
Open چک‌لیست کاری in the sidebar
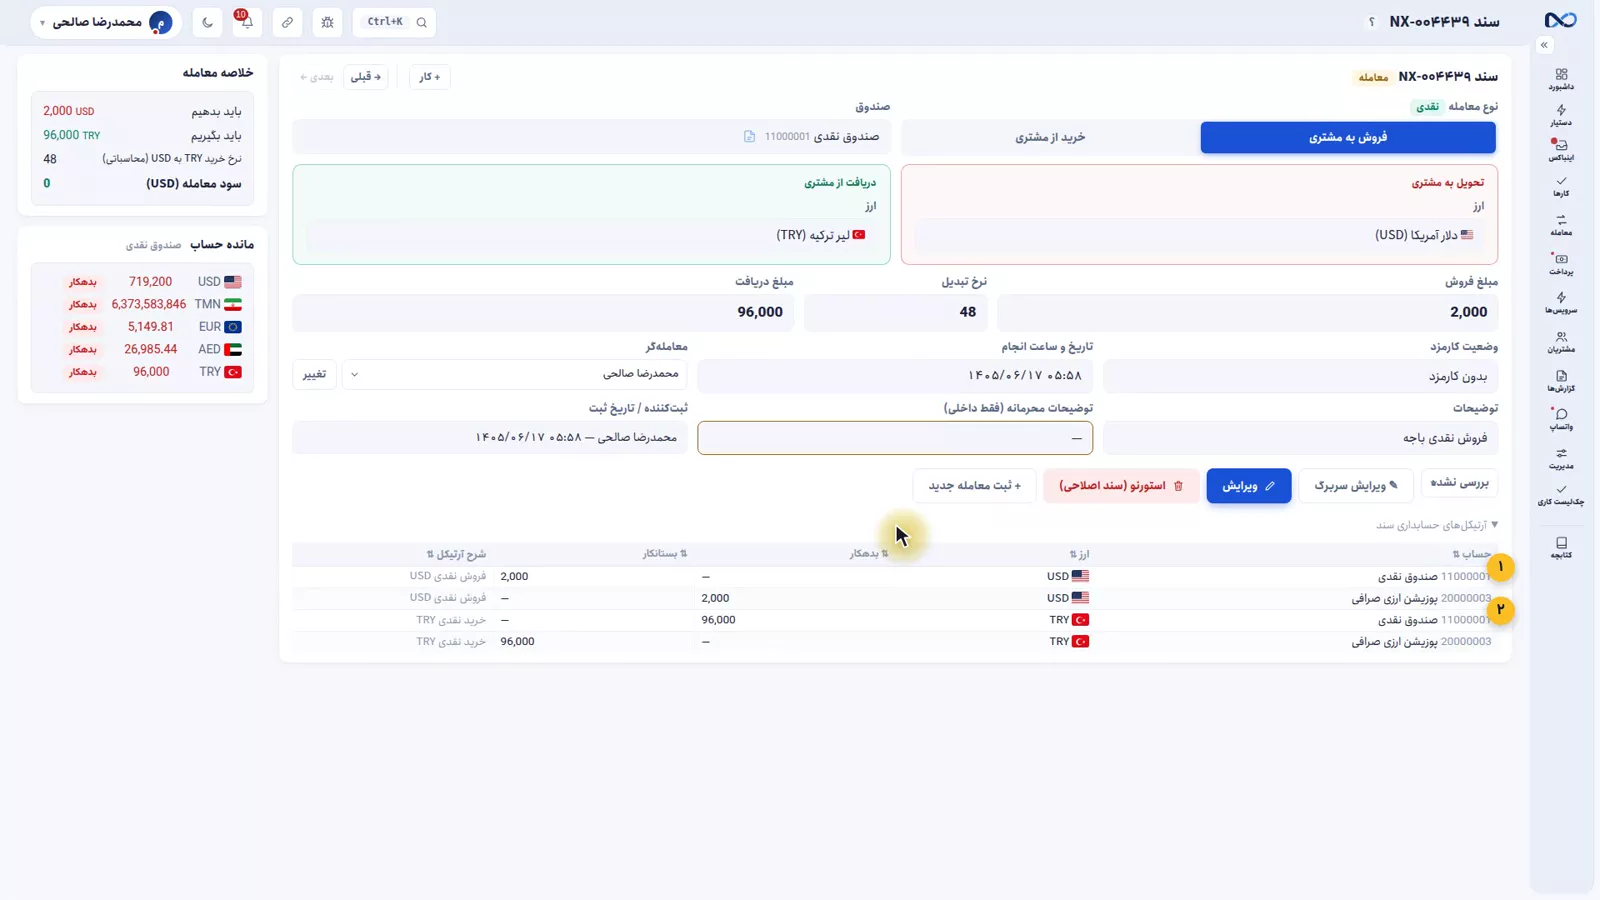pos(1561,495)
